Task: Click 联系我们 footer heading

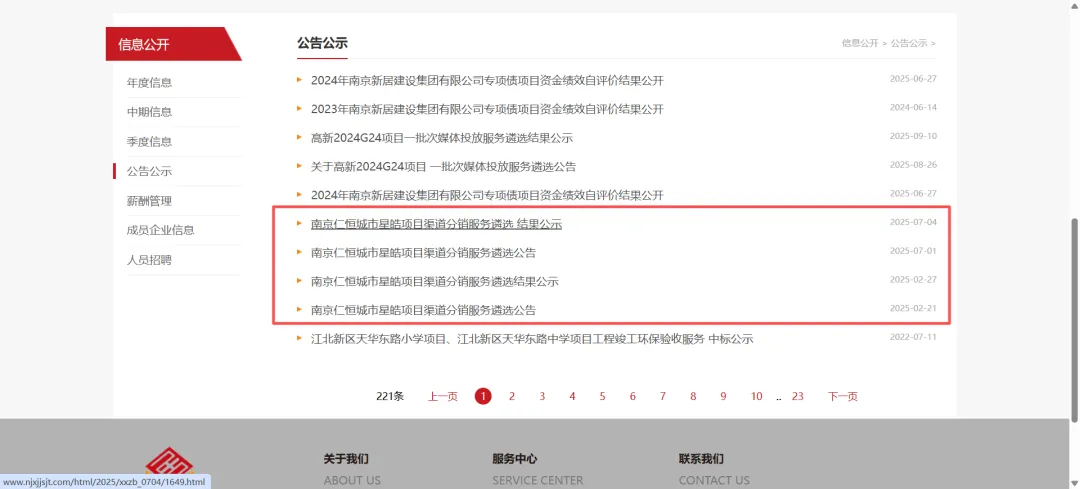Action: [x=701, y=459]
